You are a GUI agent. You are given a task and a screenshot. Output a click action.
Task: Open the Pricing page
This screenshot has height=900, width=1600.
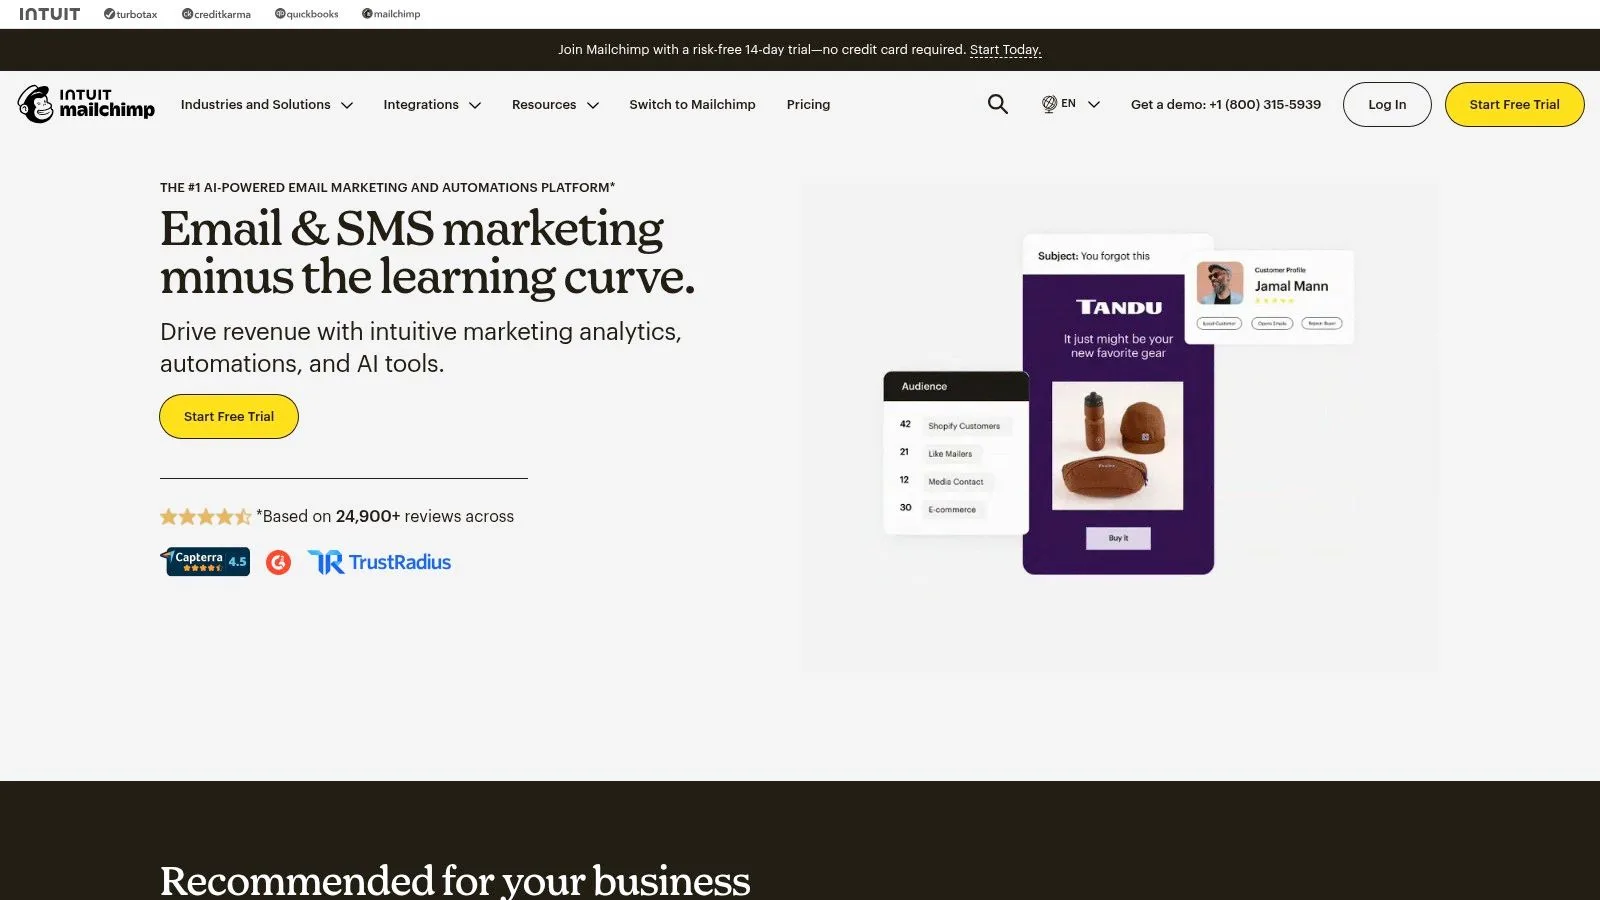click(x=808, y=104)
